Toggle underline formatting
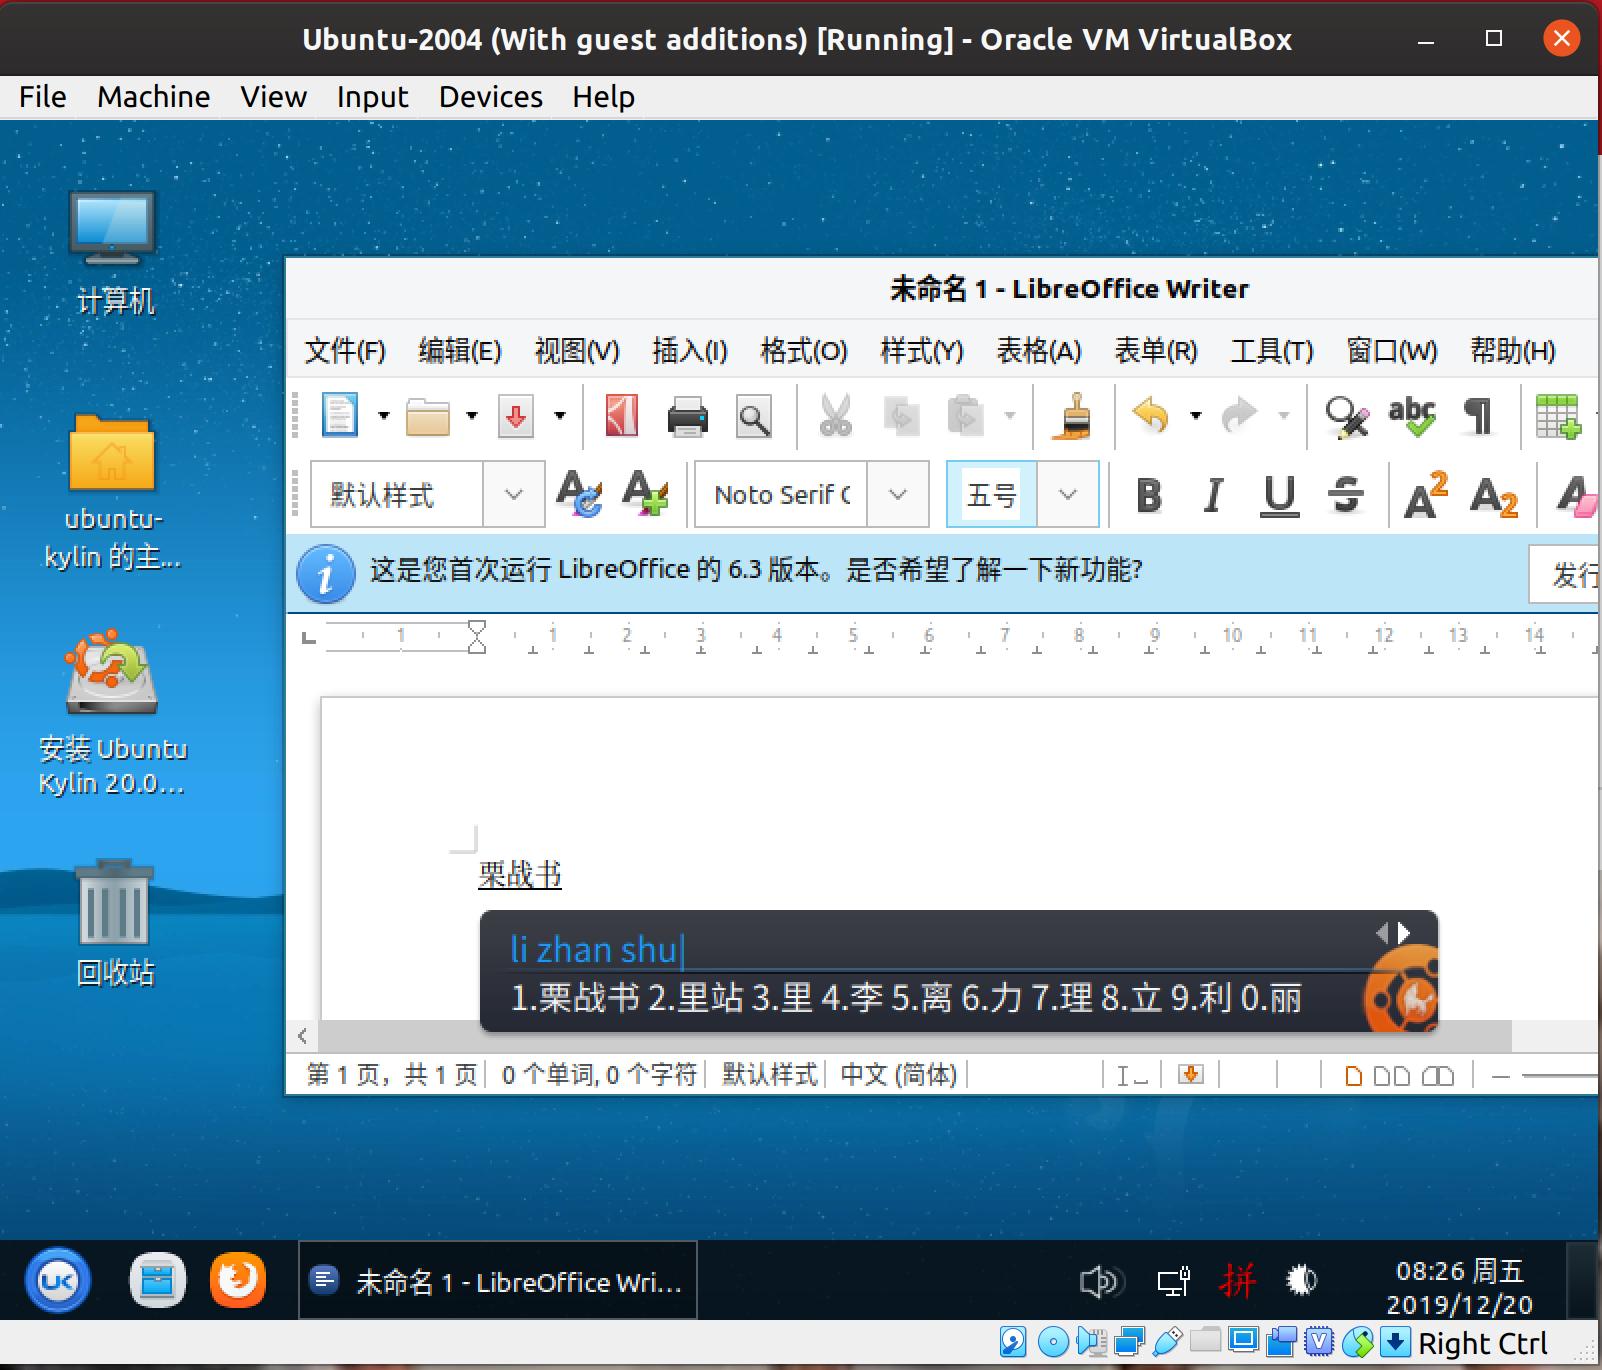Image resolution: width=1602 pixels, height=1370 pixels. [1279, 495]
